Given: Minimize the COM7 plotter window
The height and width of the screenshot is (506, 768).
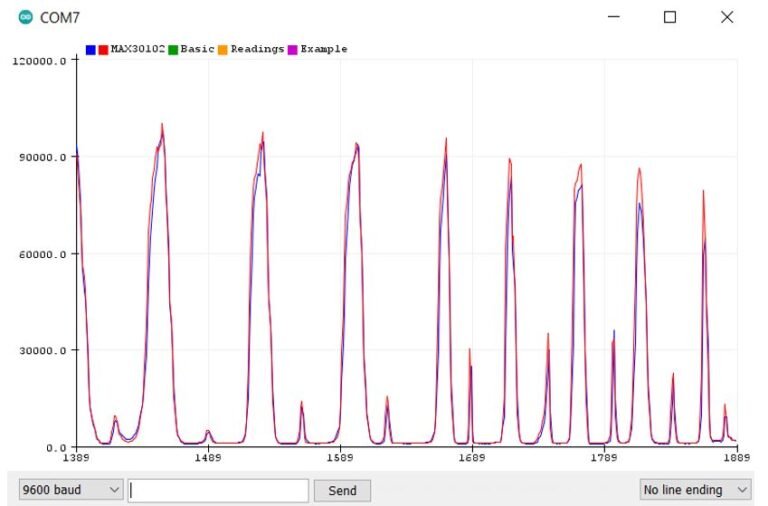Looking at the screenshot, I should tap(613, 17).
